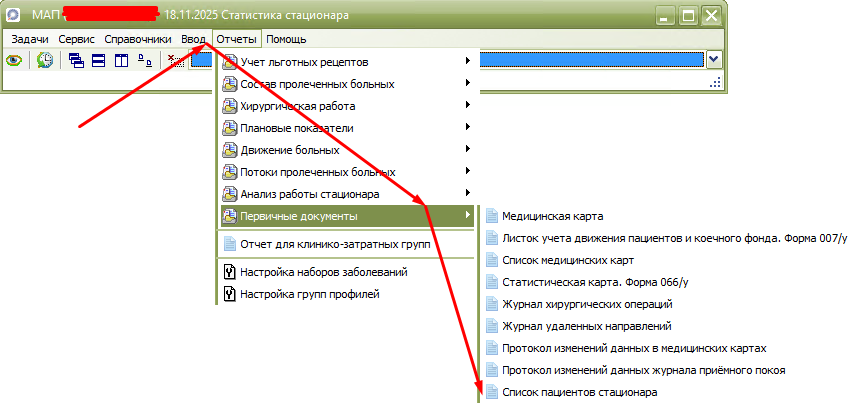This screenshot has height=404, width=865.
Task: Click the arrange icons toolbar button
Action: tap(144, 61)
